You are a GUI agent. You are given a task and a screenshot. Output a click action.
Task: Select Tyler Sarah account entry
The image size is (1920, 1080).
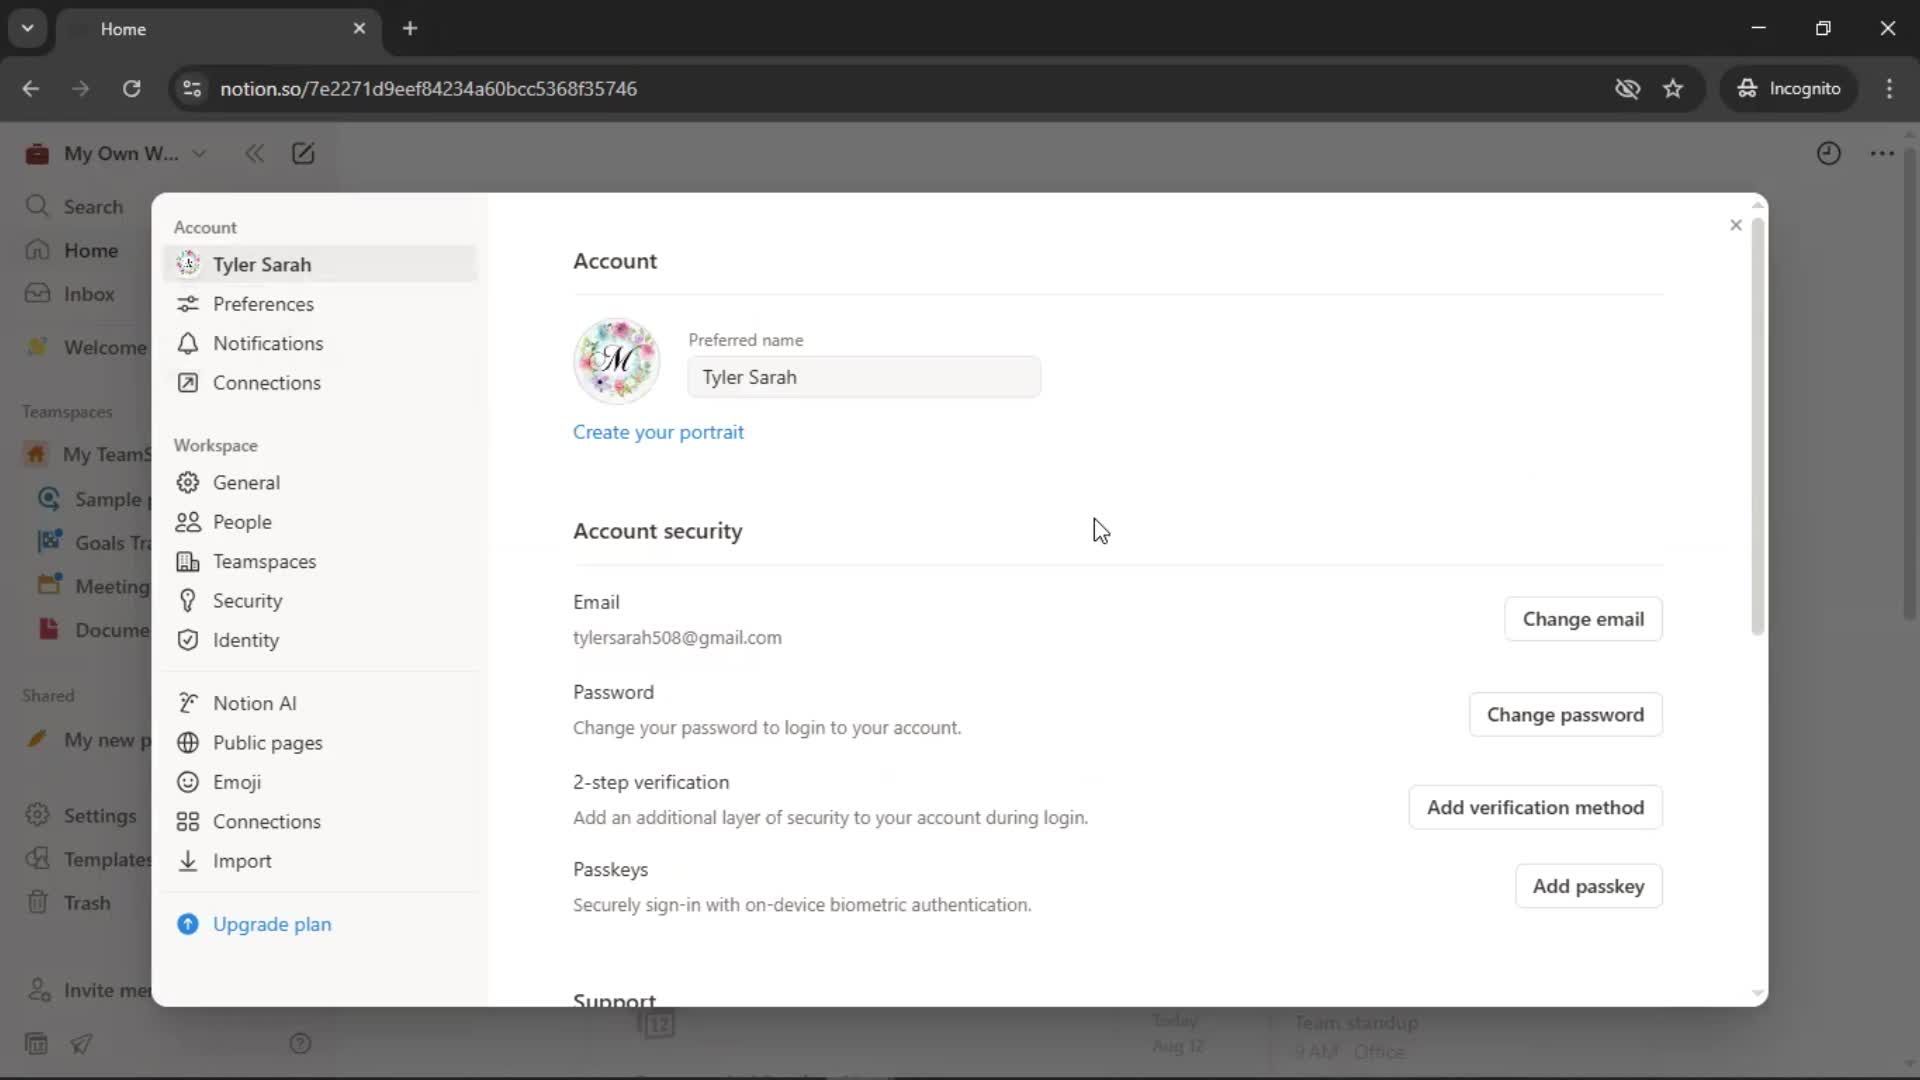pyautogui.click(x=320, y=264)
